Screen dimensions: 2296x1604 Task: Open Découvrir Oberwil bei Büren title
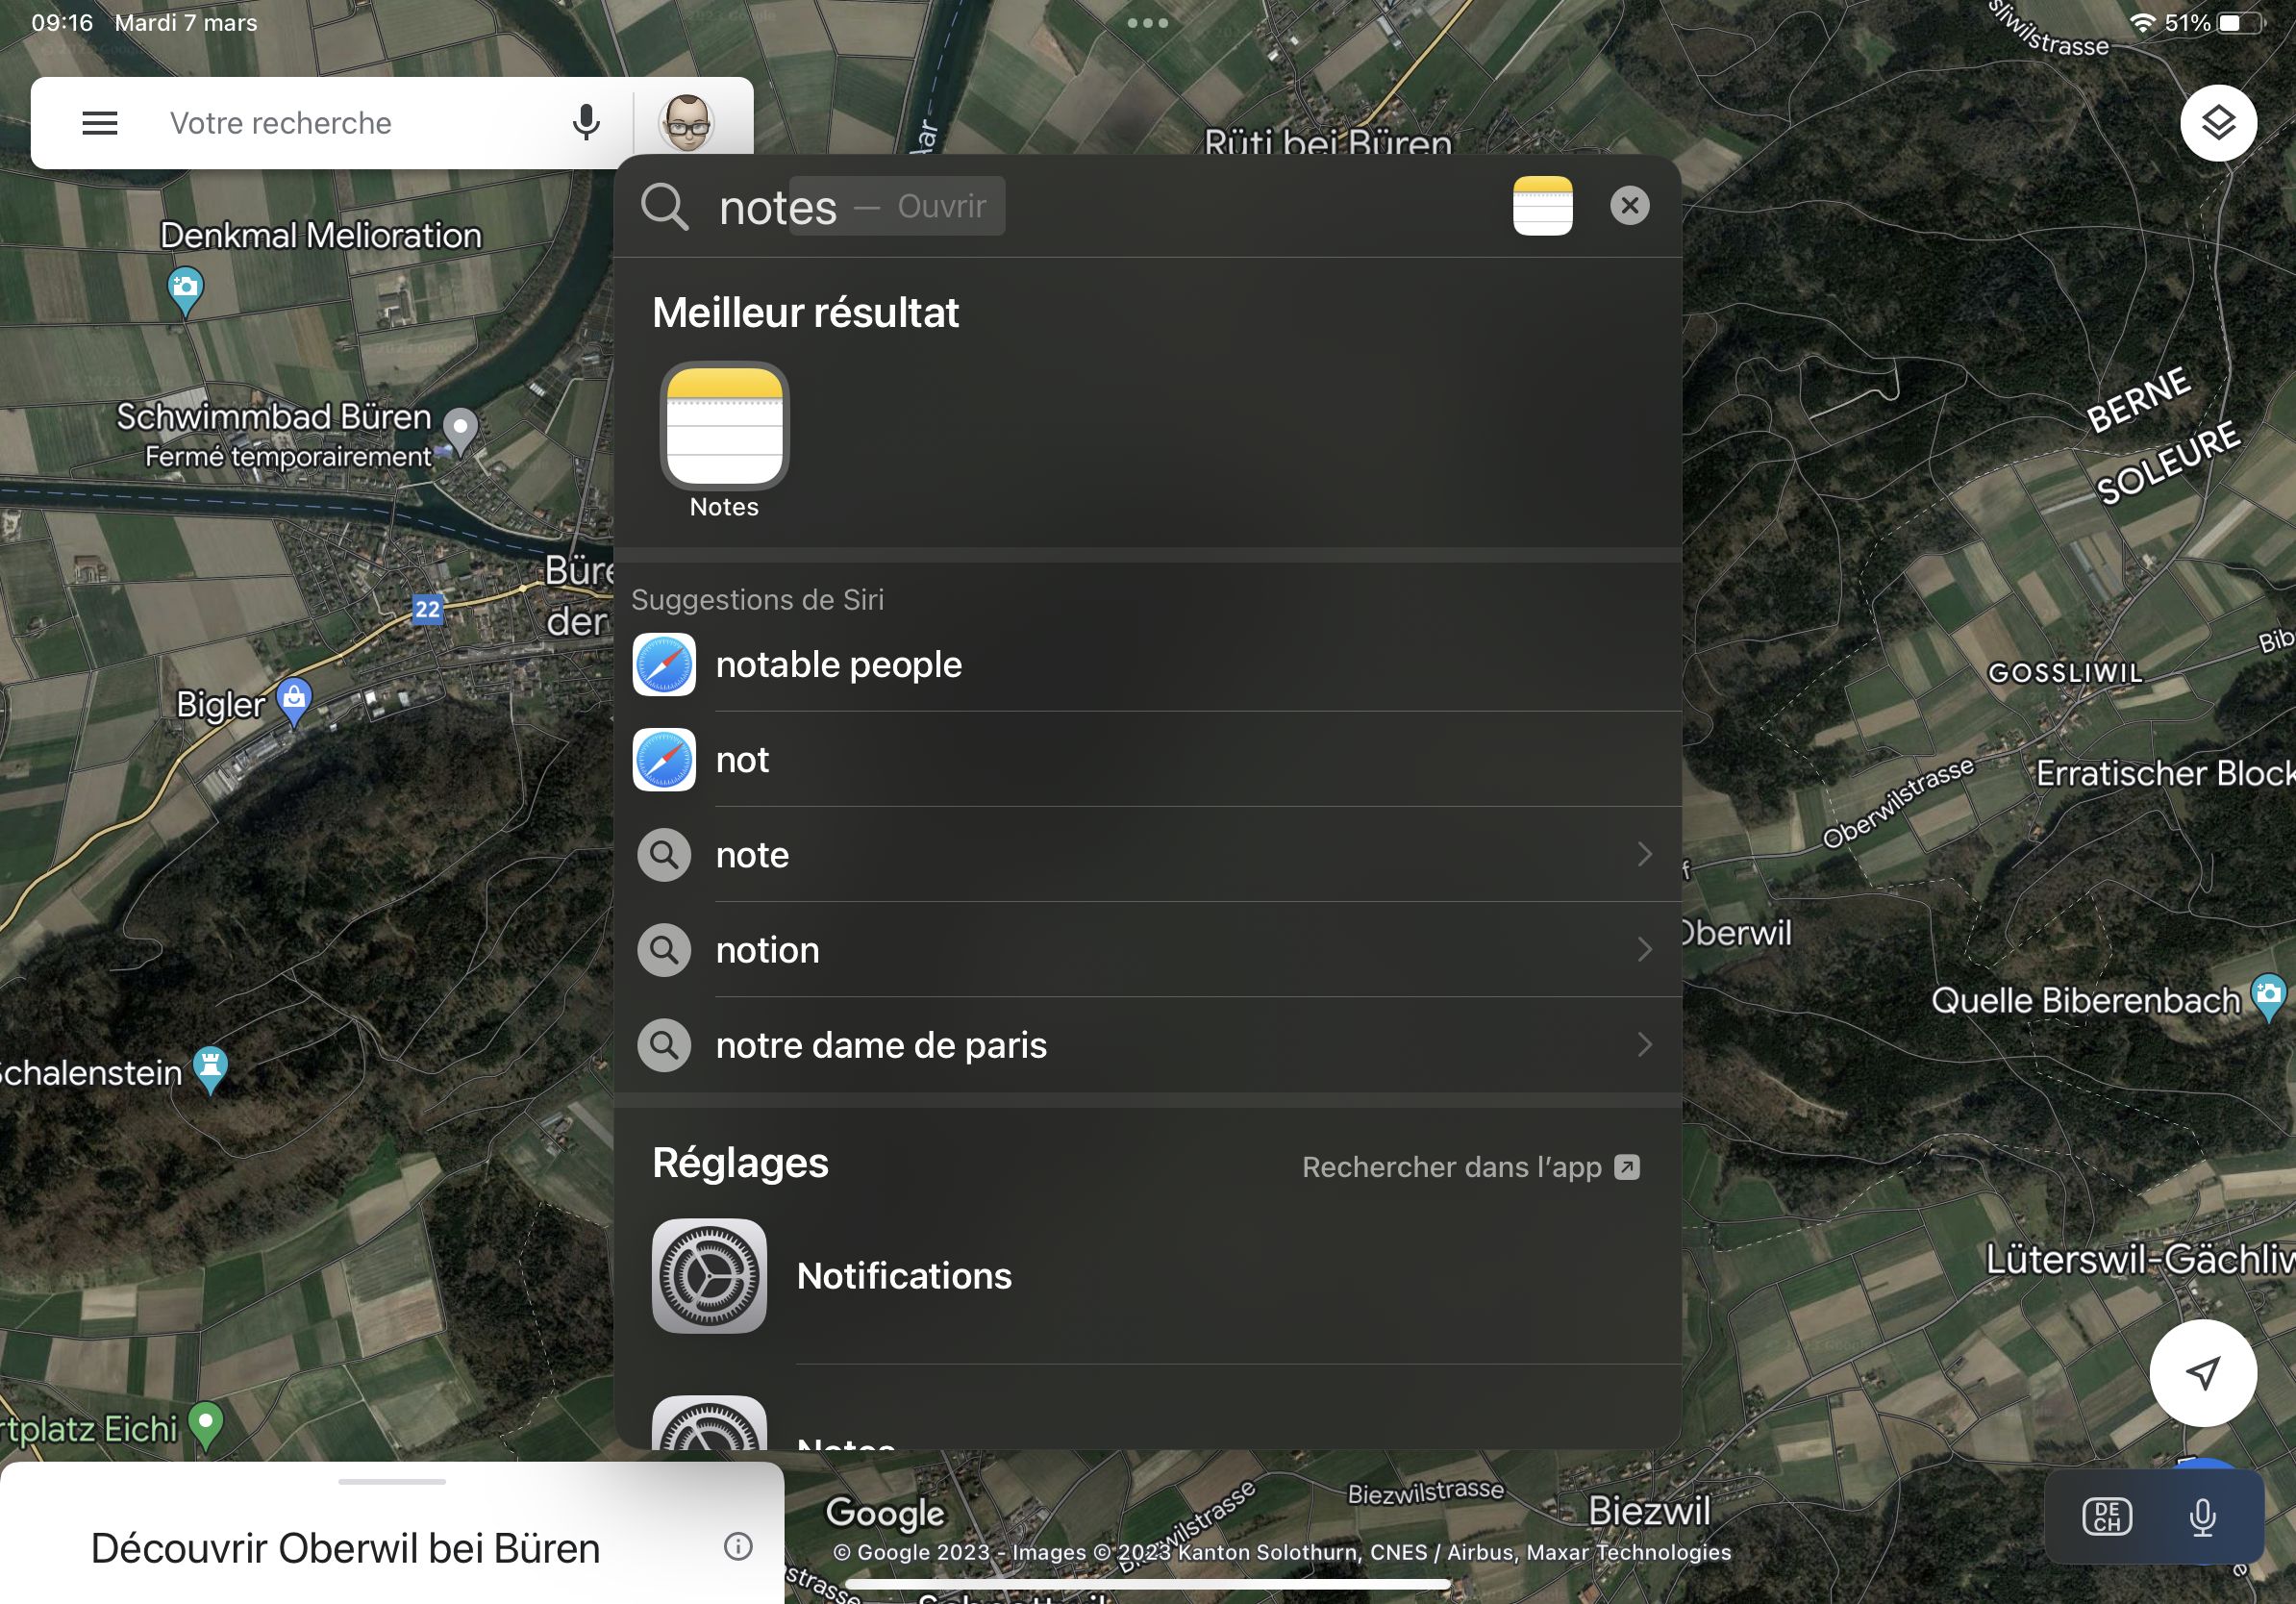pyautogui.click(x=345, y=1548)
